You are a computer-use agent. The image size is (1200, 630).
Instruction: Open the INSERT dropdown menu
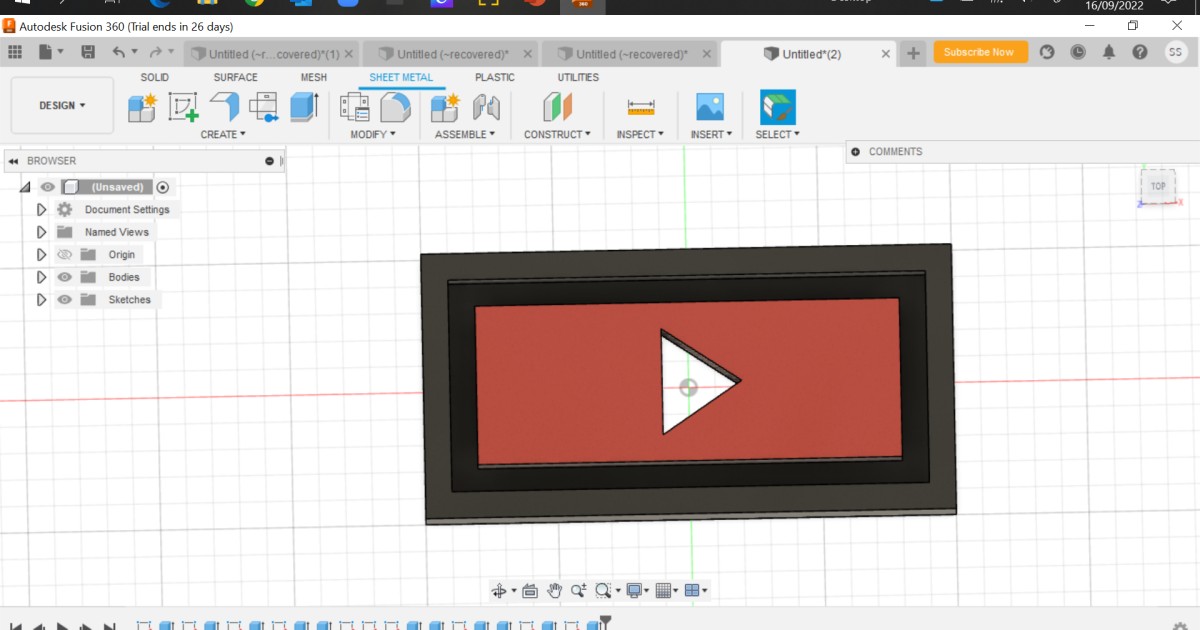[x=711, y=134]
